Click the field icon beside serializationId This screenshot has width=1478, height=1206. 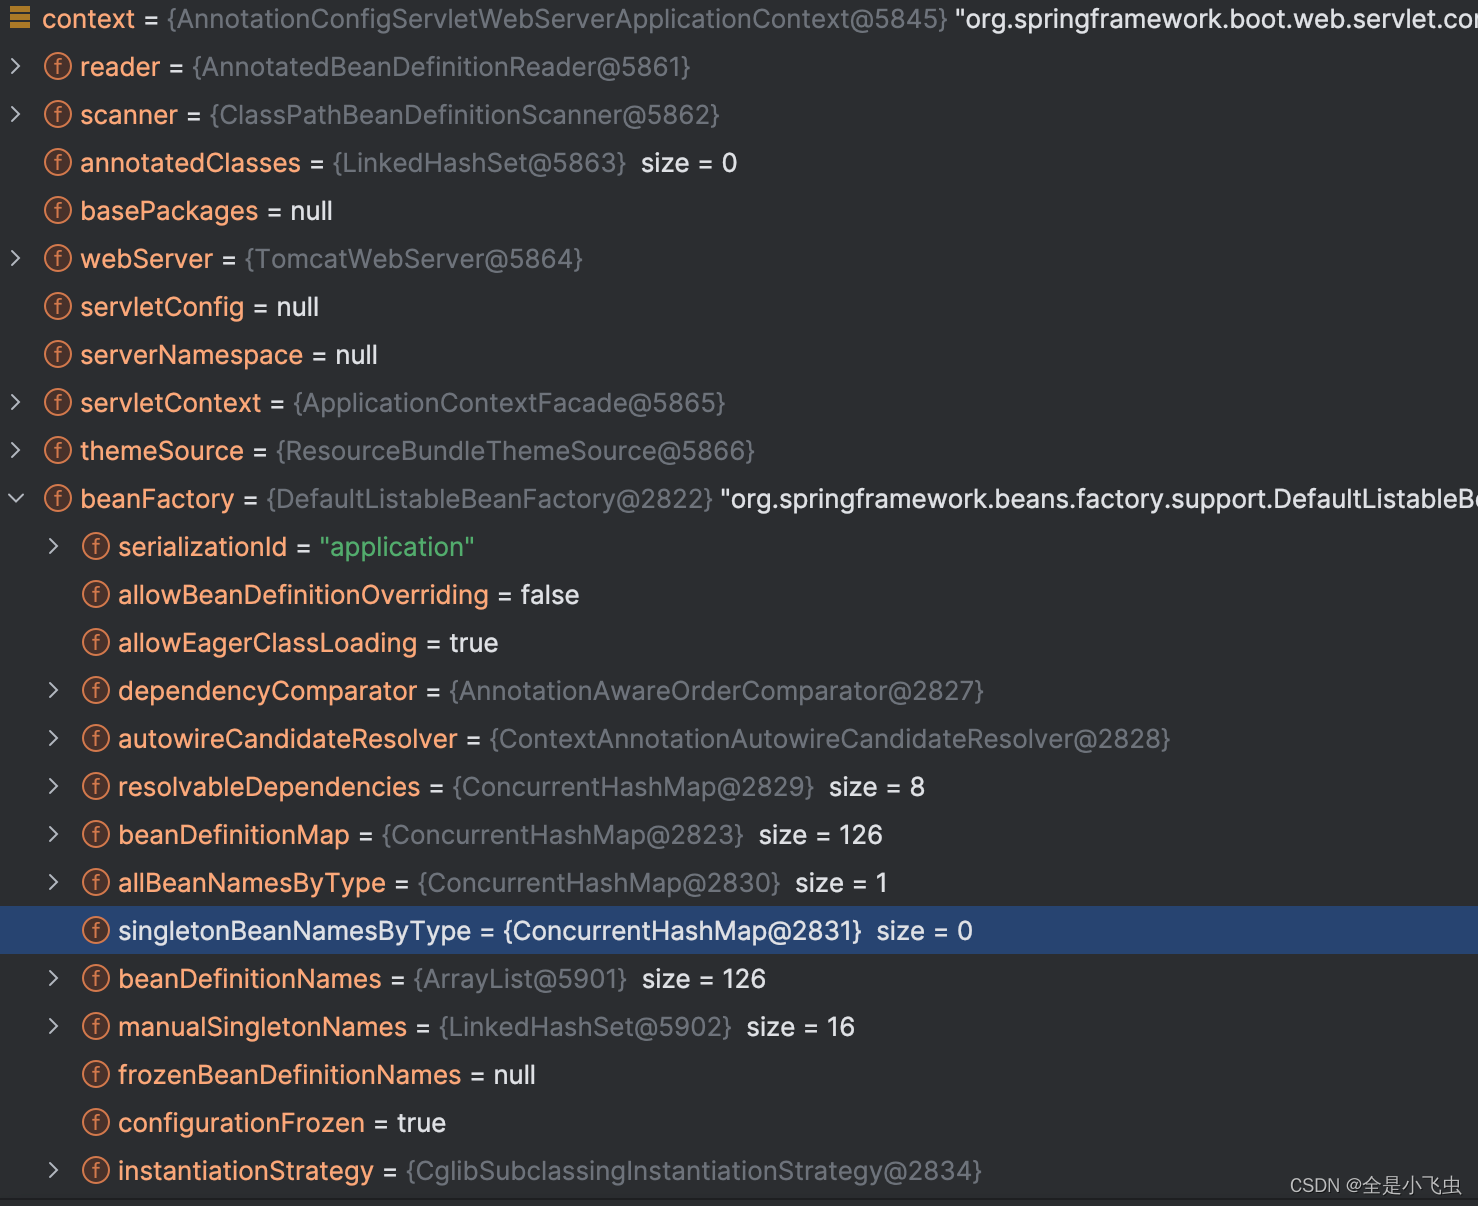(96, 546)
